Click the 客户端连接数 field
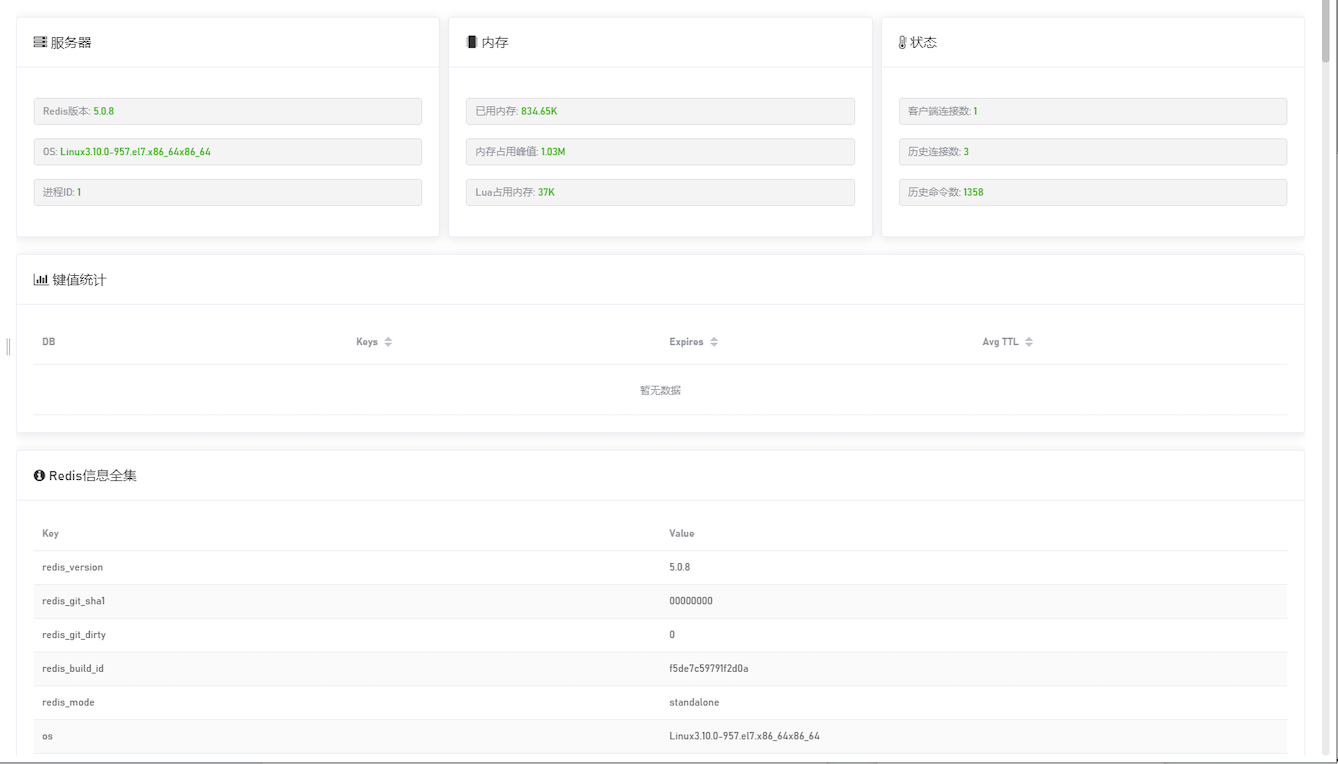This screenshot has height=764, width=1338. [1093, 111]
